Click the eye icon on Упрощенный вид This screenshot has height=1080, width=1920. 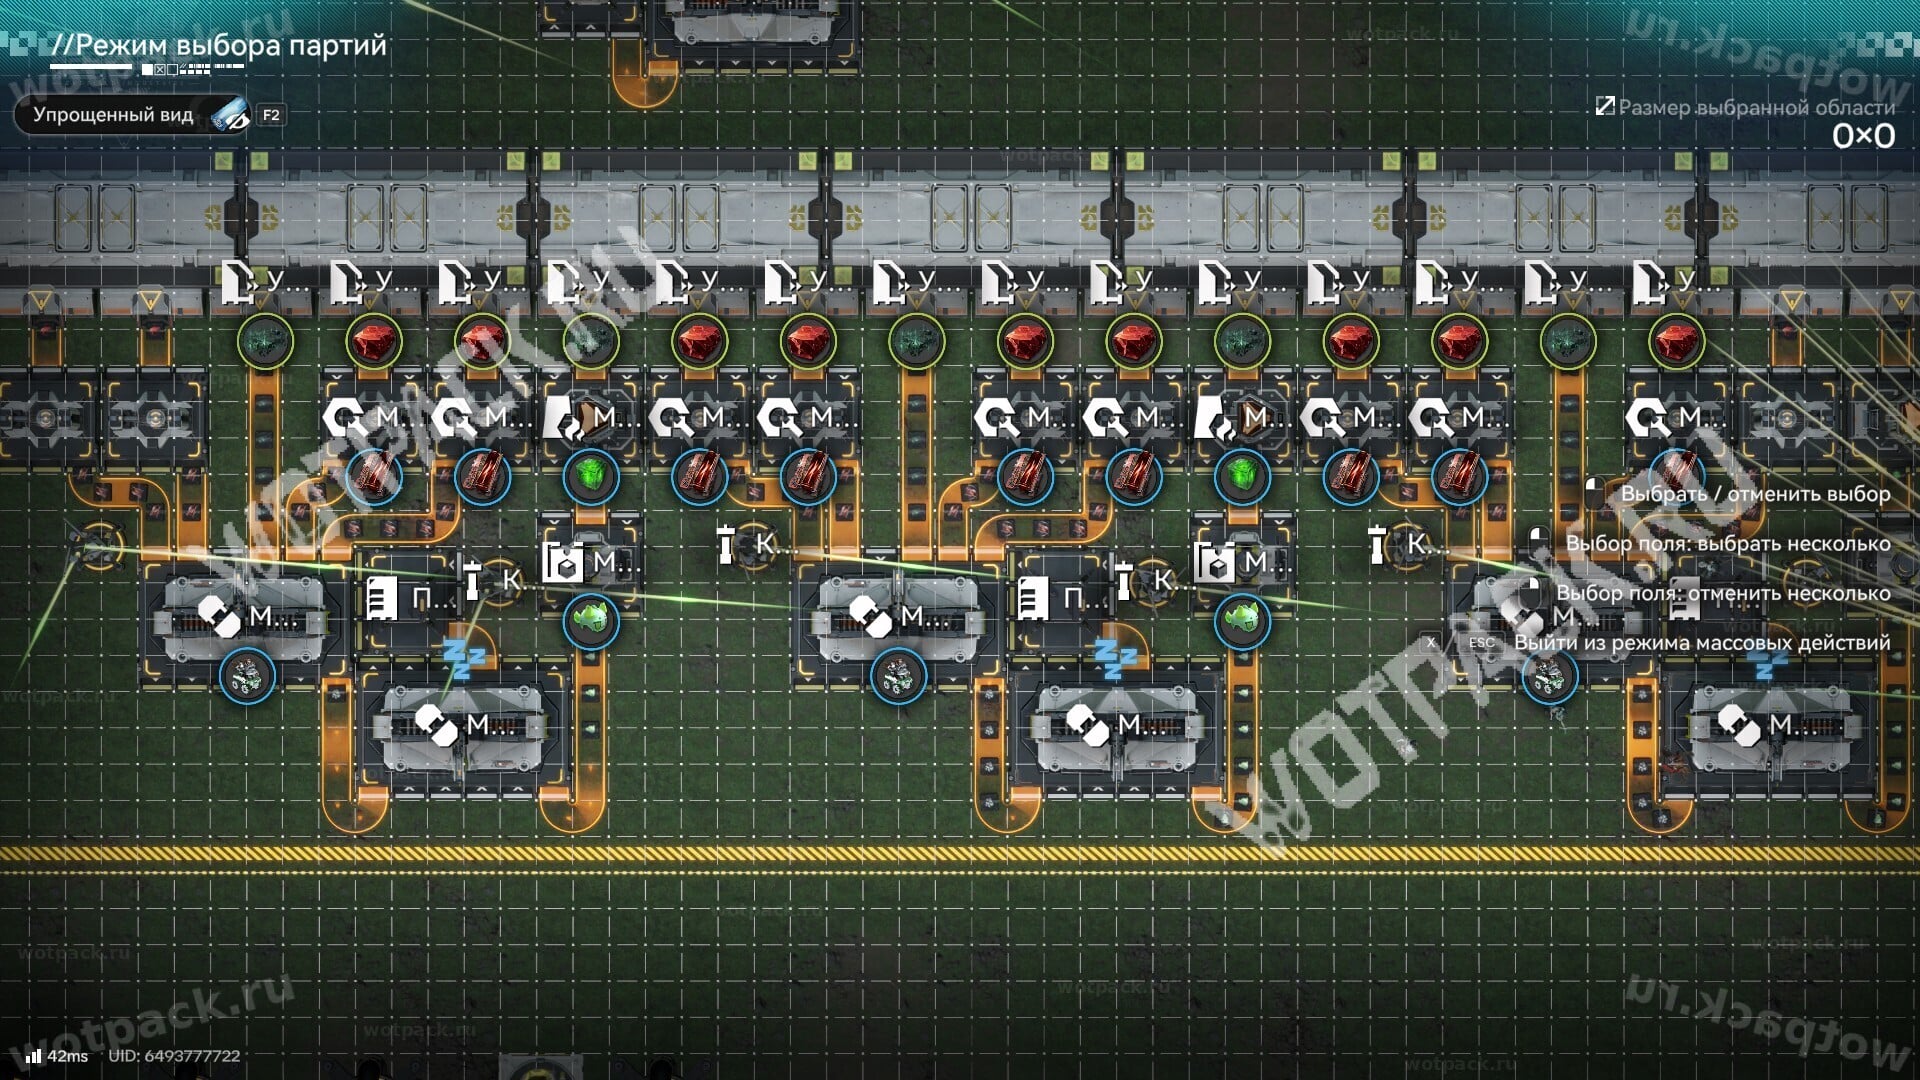click(230, 115)
